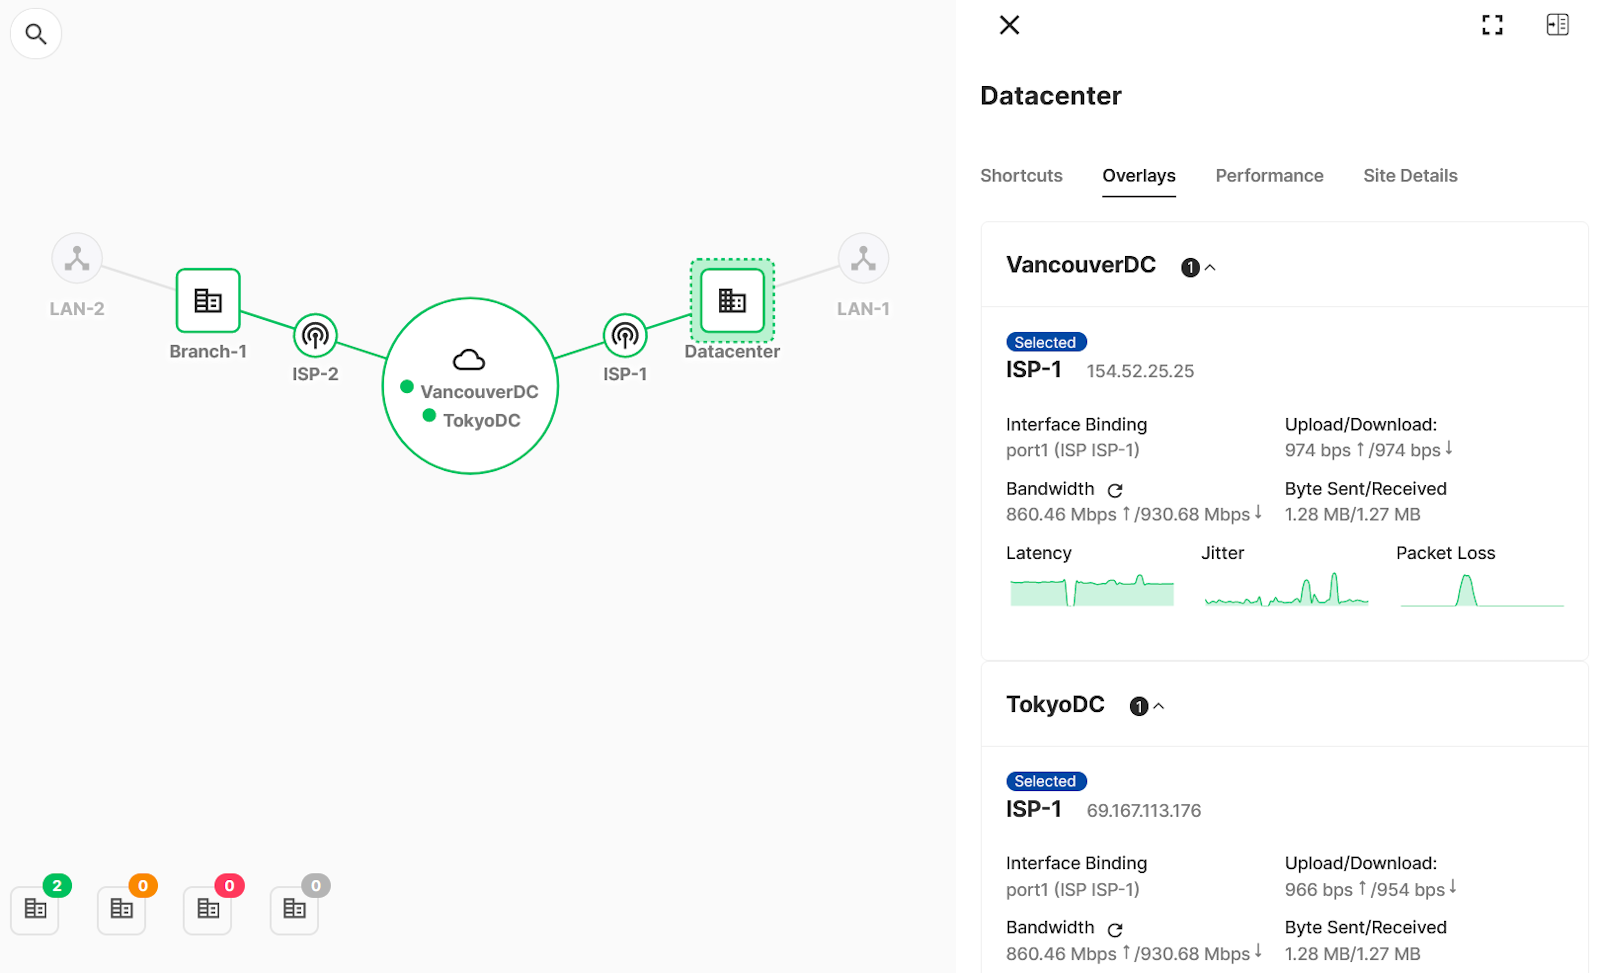
Task: Enter fullscreen view of the panel
Action: [x=1492, y=24]
